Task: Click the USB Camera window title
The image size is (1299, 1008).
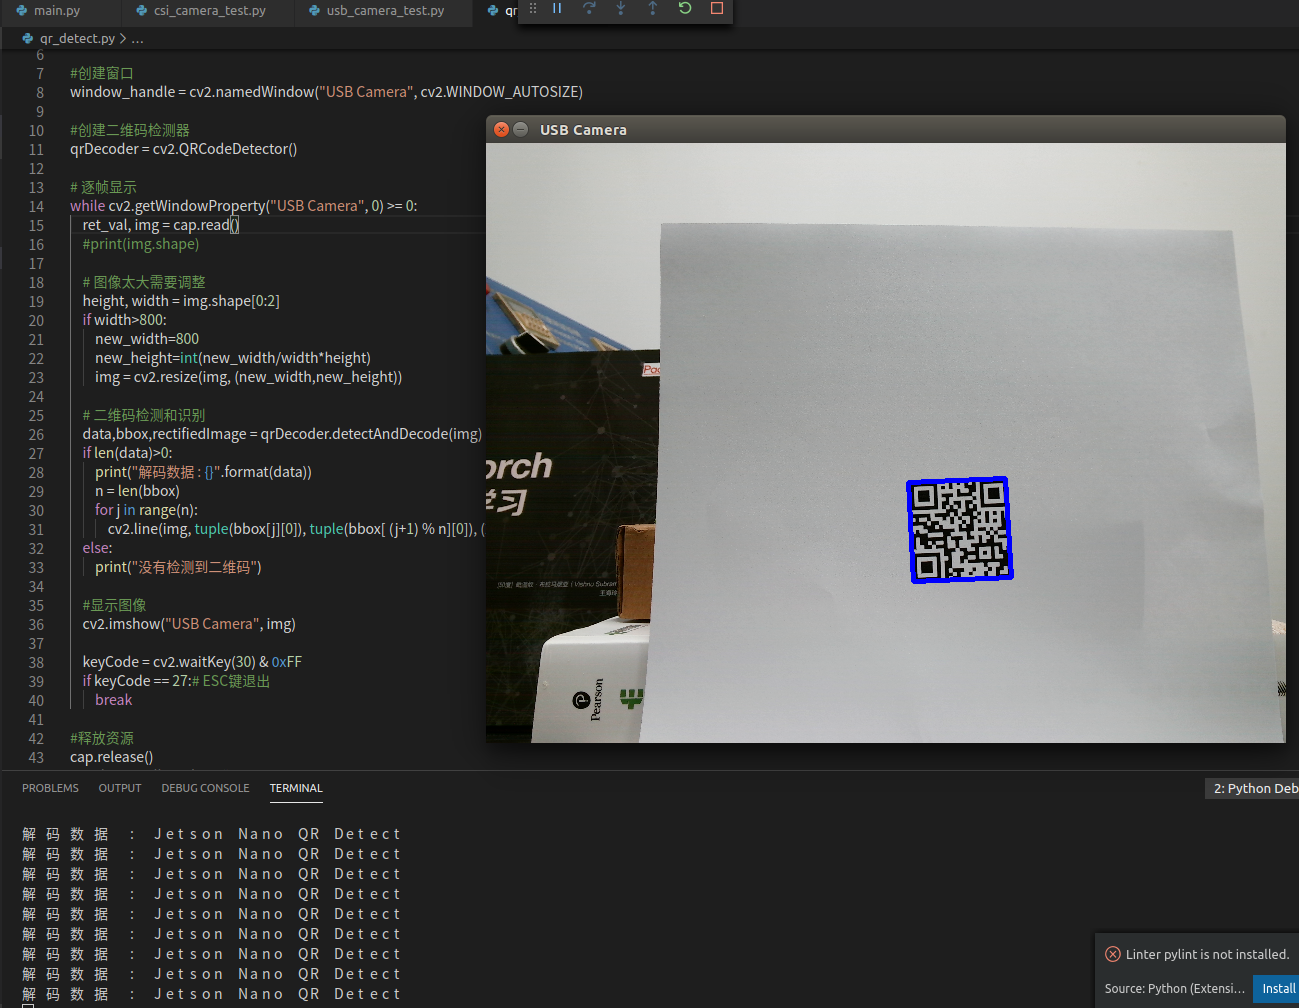Action: [583, 130]
